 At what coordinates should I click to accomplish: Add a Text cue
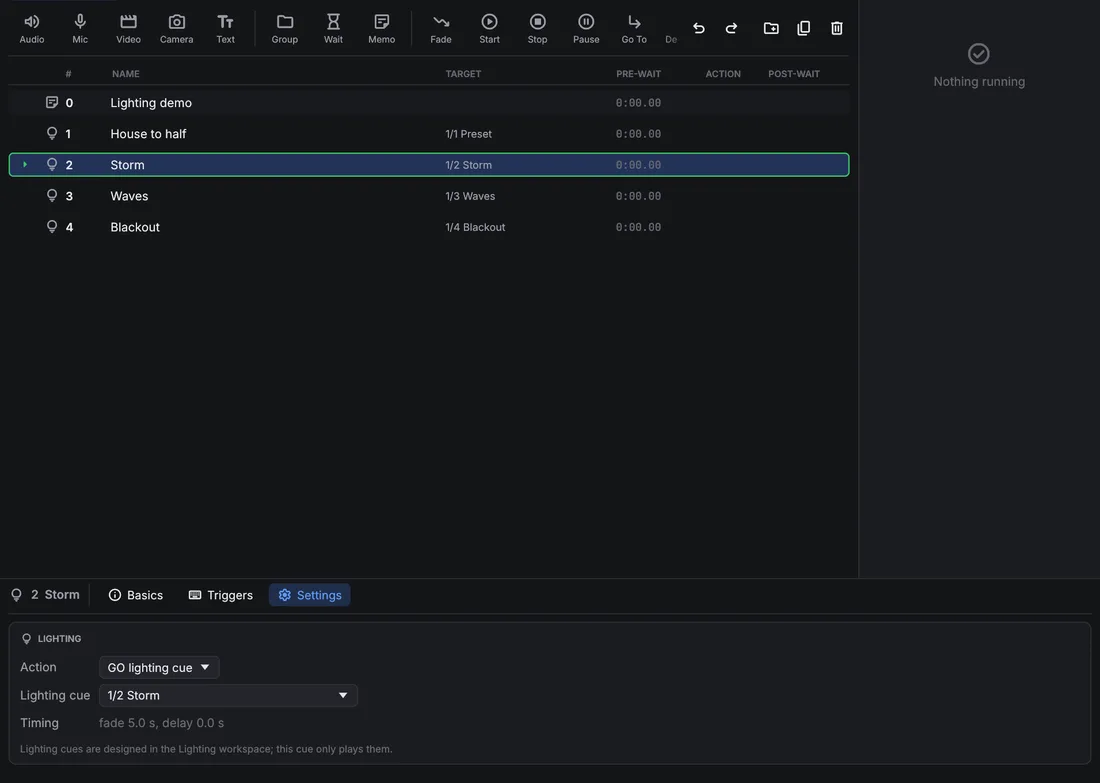pyautogui.click(x=225, y=29)
